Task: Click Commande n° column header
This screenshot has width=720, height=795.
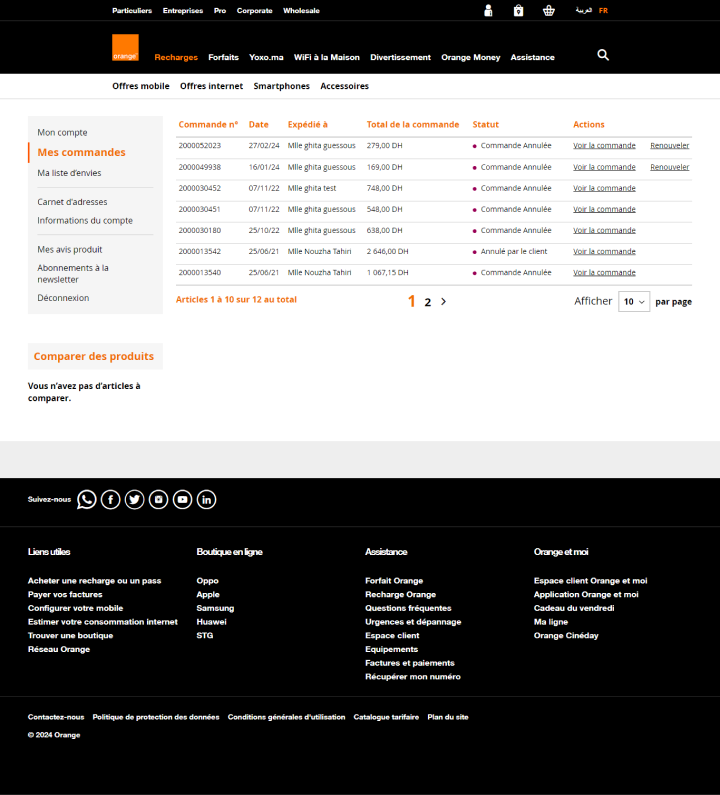Action: pyautogui.click(x=208, y=124)
